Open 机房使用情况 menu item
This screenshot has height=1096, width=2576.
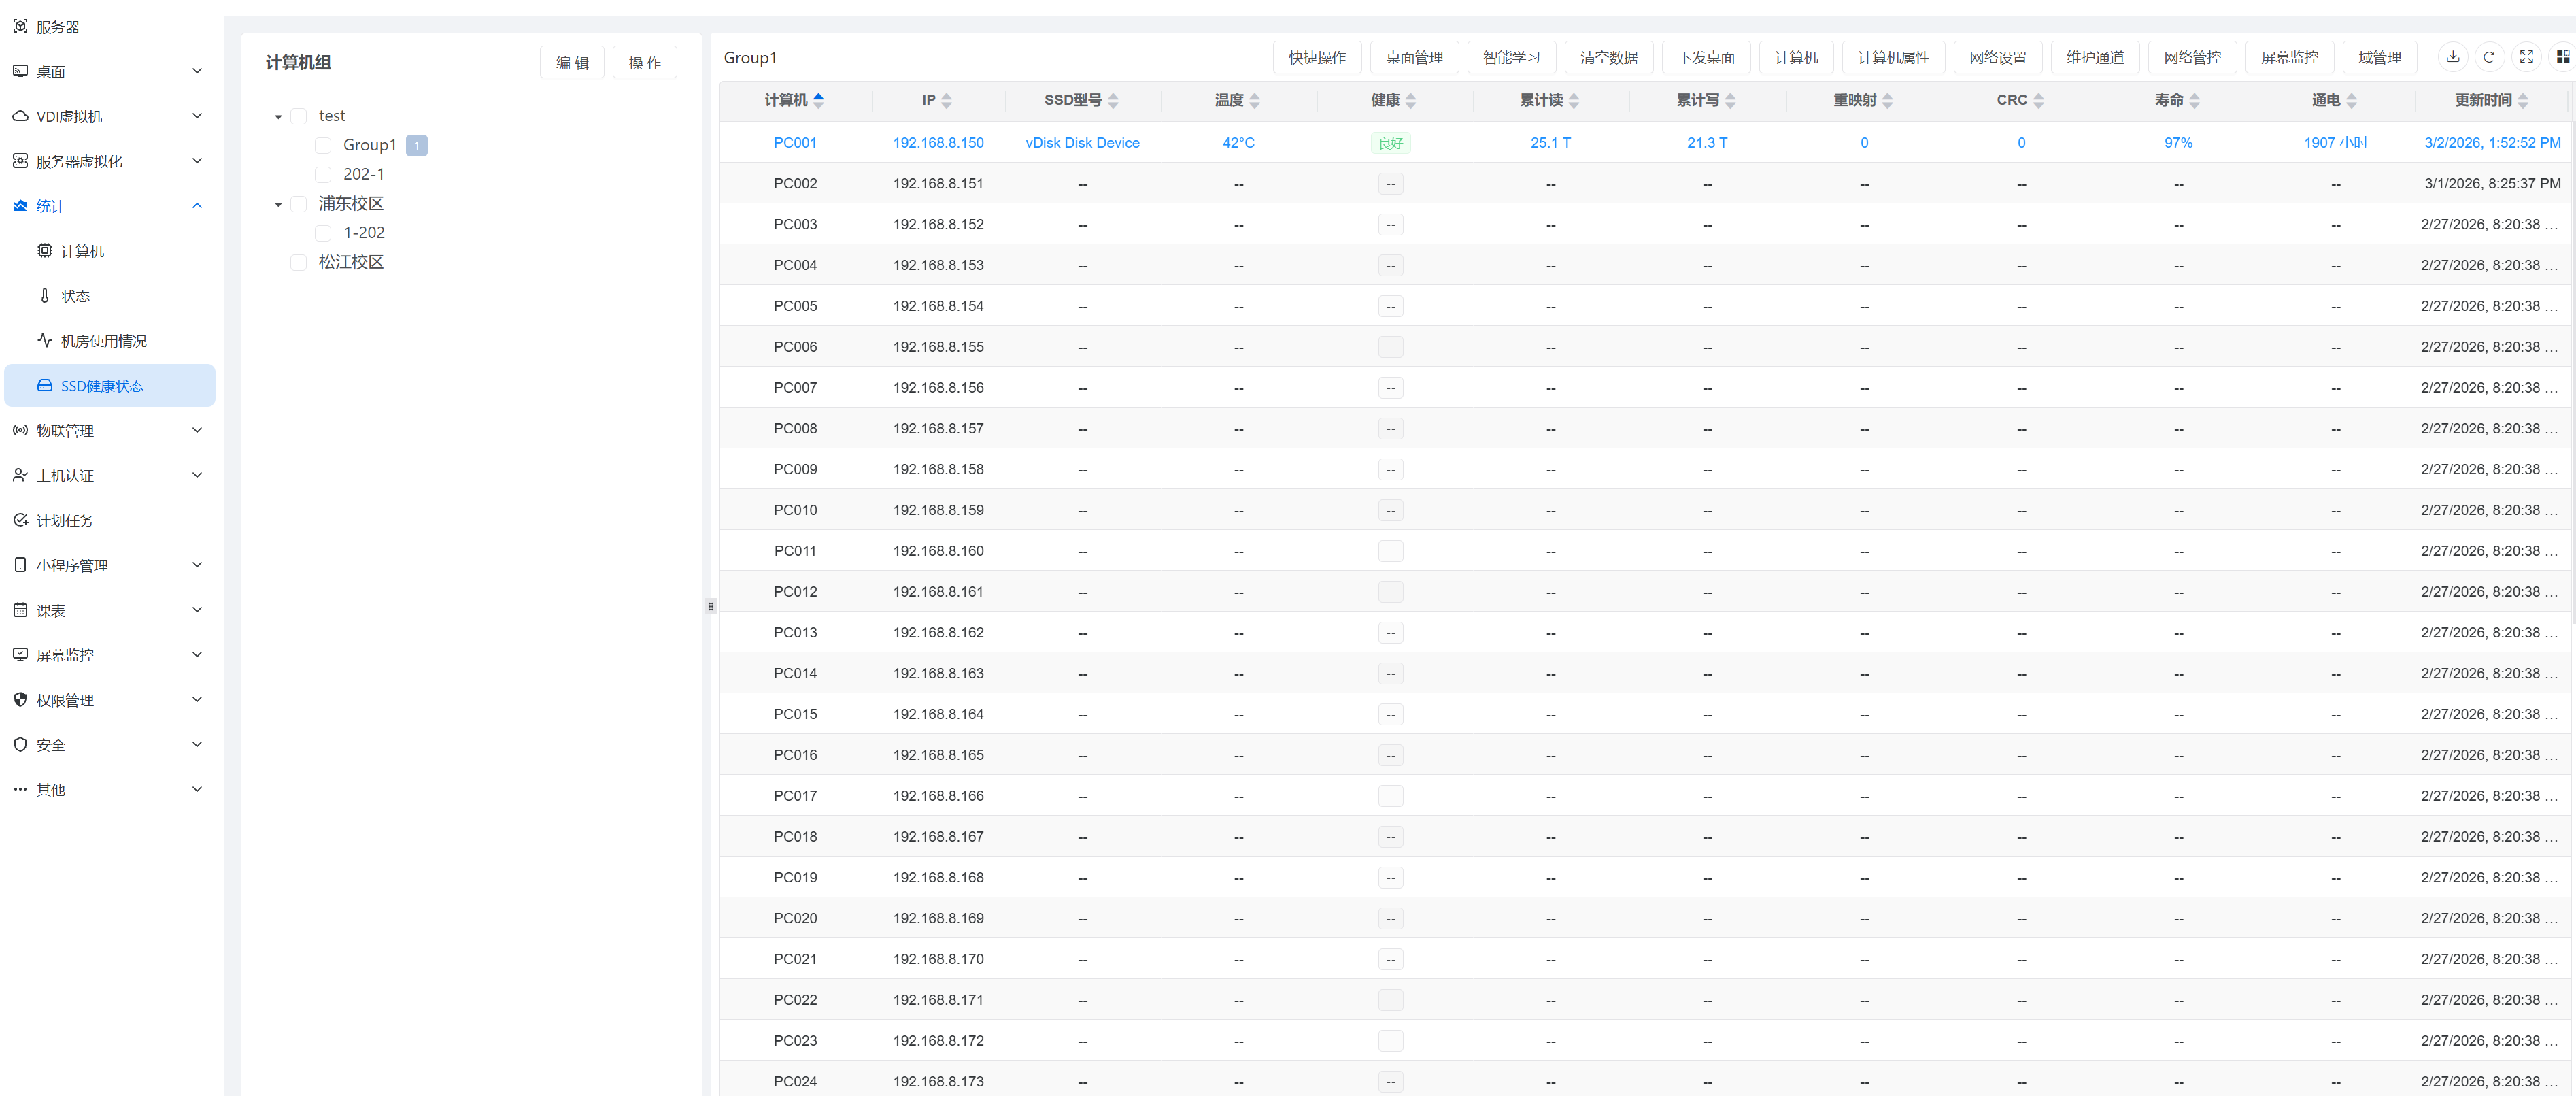[x=103, y=341]
